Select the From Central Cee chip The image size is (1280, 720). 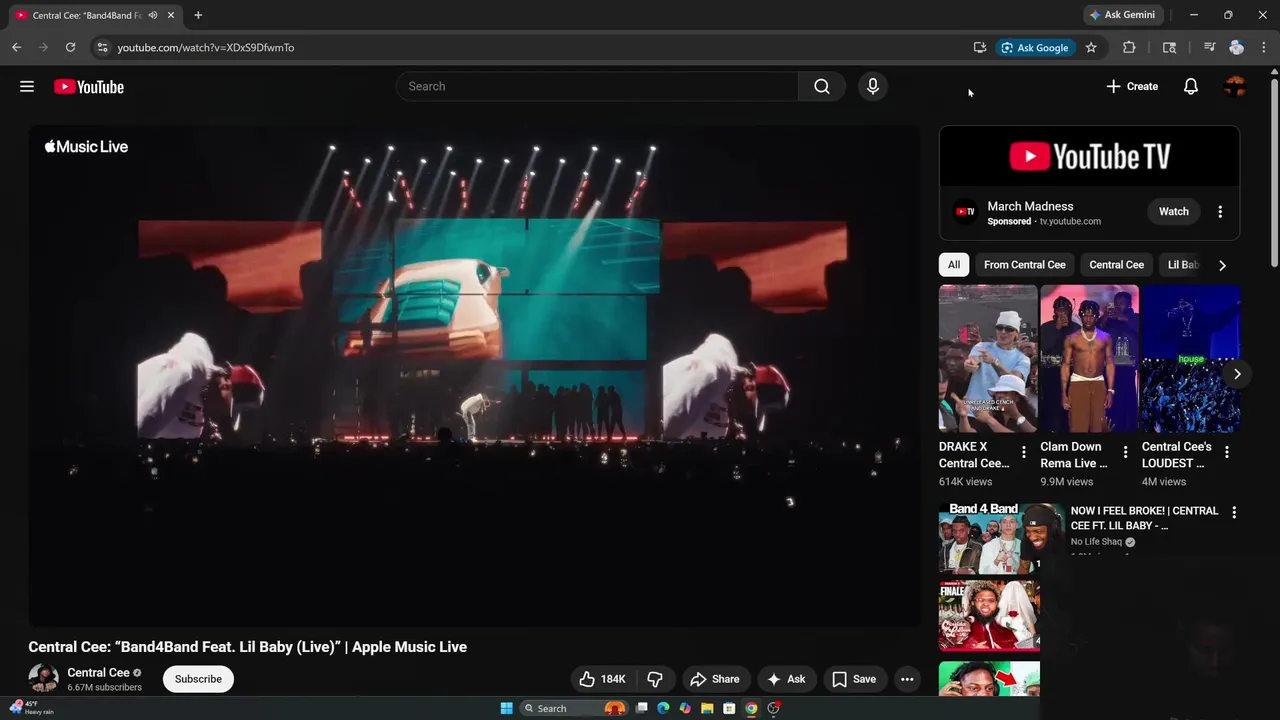[1025, 265]
